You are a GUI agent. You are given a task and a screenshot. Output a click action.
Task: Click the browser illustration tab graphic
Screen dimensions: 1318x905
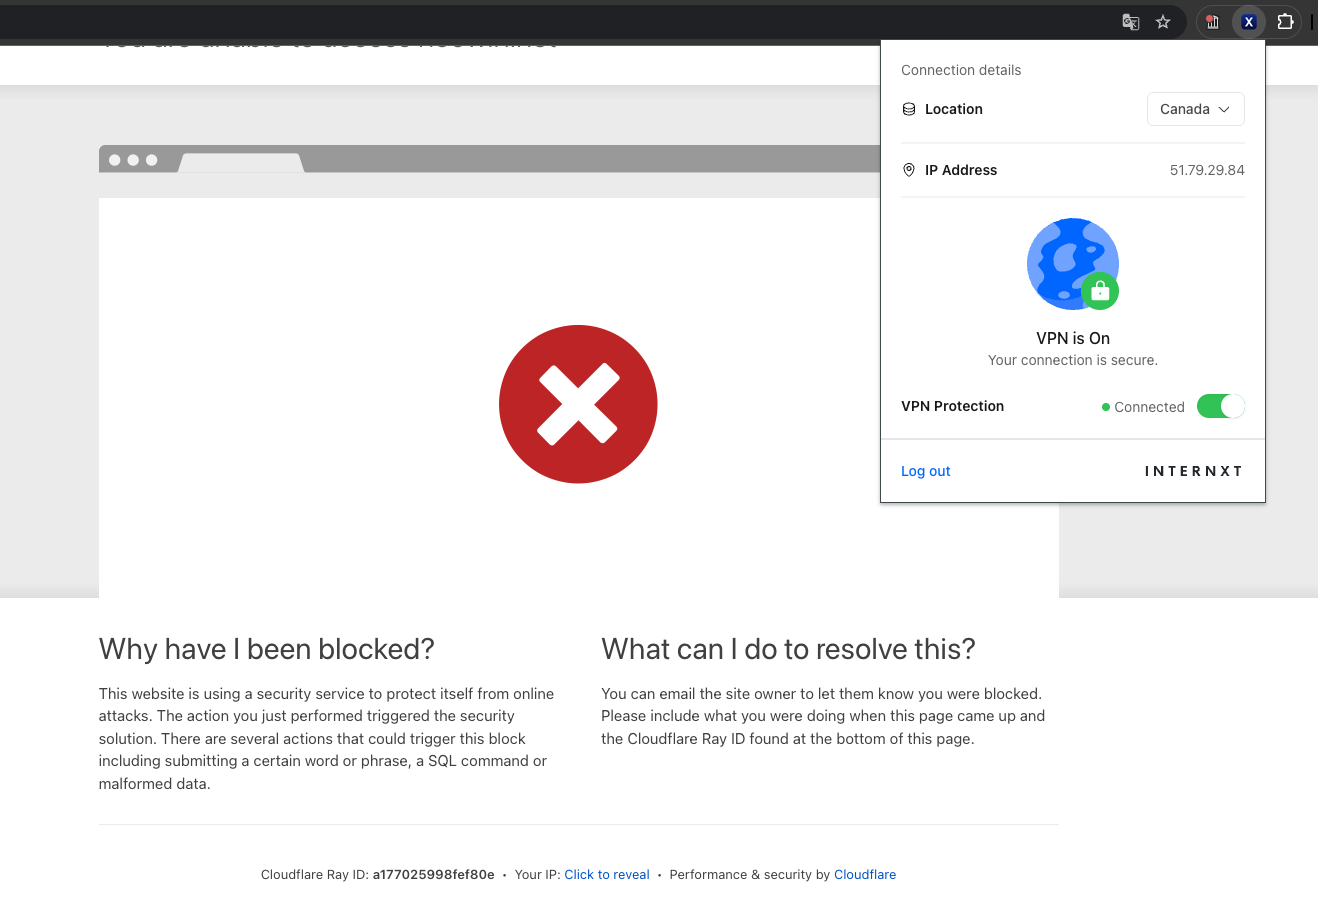point(241,163)
